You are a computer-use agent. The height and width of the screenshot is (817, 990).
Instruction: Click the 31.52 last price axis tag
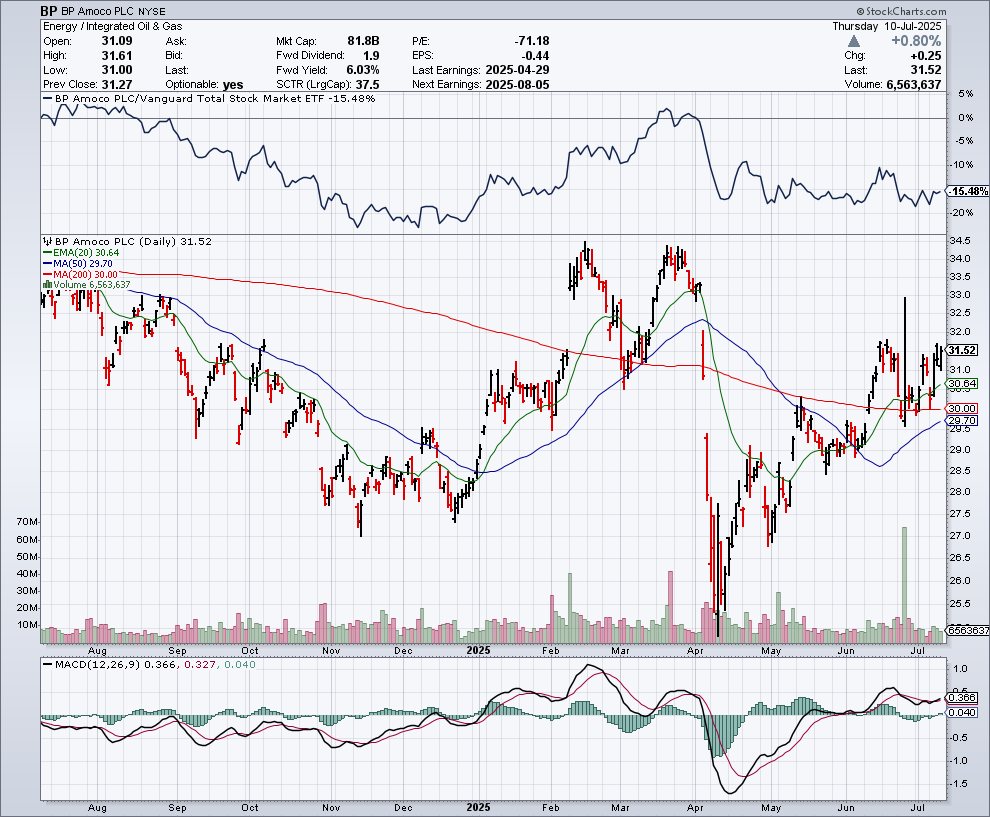962,350
